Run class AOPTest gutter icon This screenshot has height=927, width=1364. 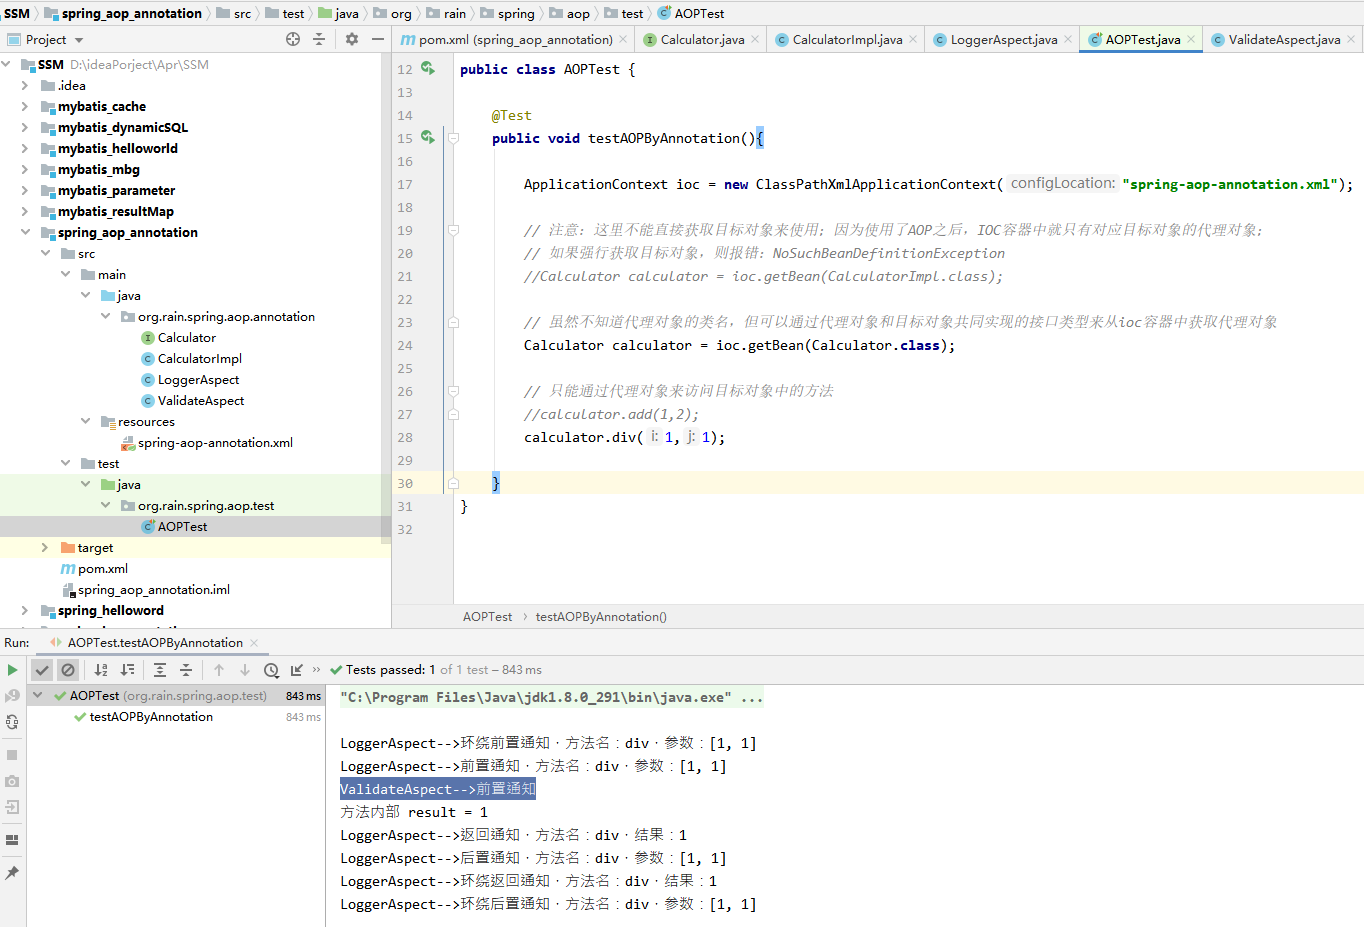pos(428,68)
